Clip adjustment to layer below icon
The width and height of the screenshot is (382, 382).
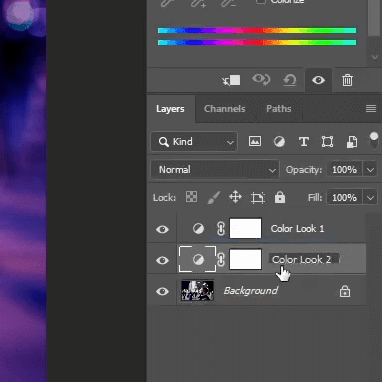pyautogui.click(x=231, y=80)
